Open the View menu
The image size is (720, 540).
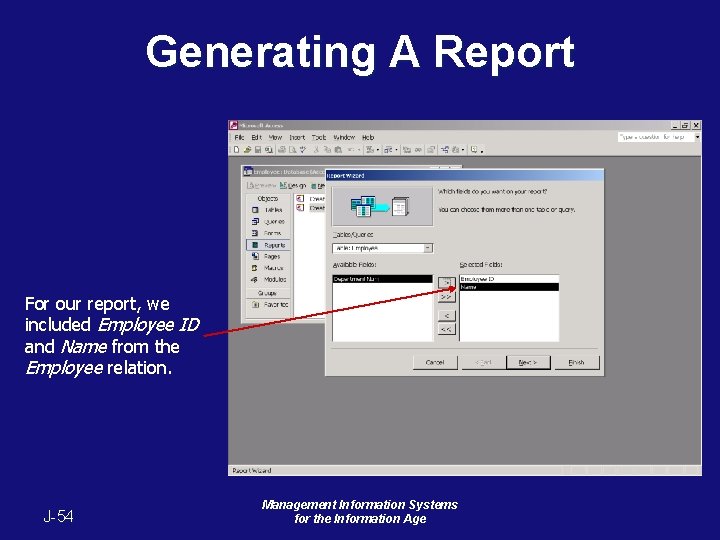coord(275,137)
